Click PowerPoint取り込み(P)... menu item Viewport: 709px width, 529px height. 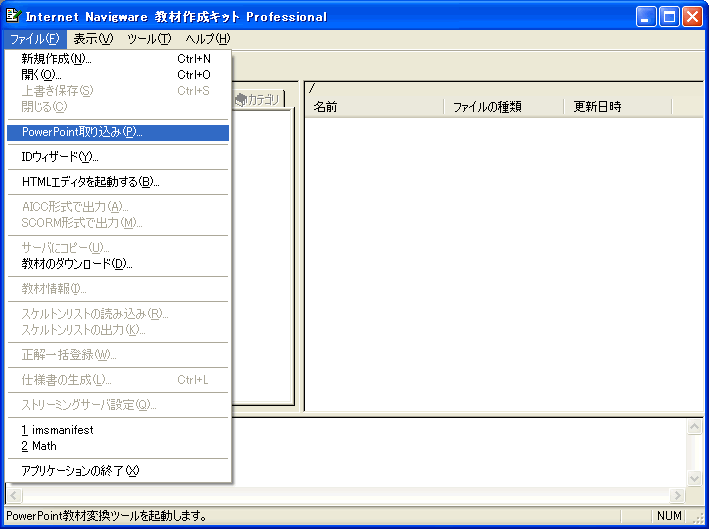118,132
